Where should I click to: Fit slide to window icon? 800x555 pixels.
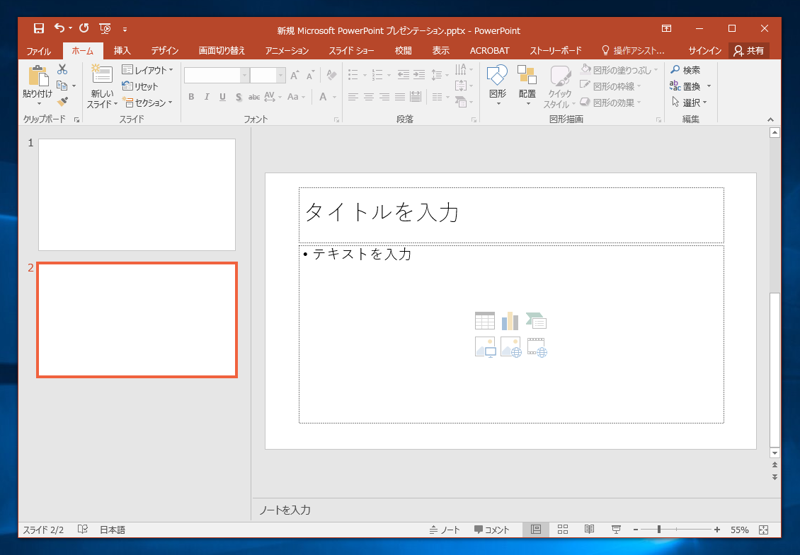click(x=764, y=529)
